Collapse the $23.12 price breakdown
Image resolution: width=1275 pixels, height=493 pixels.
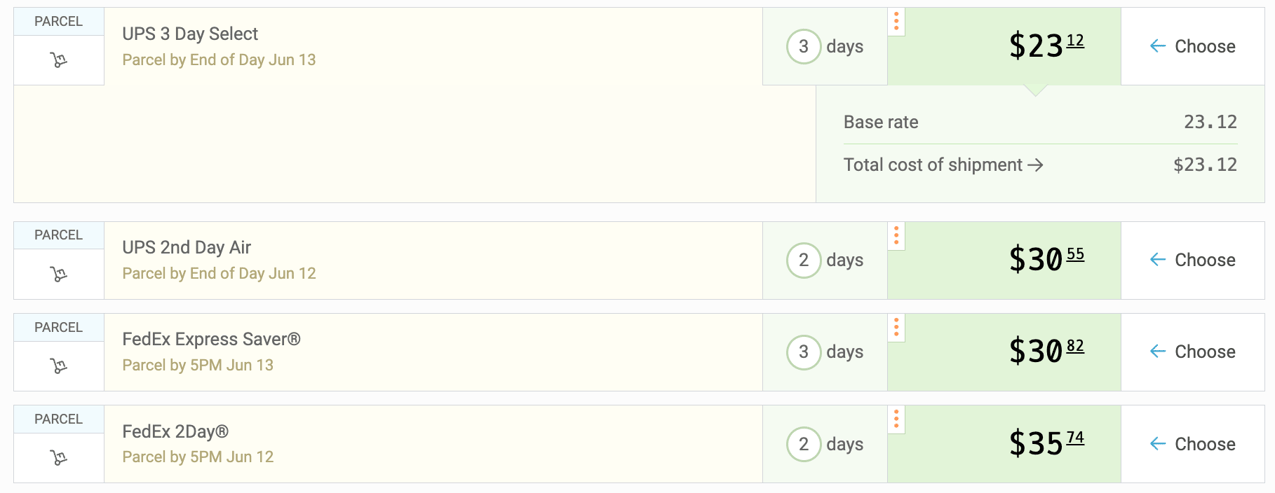(1045, 46)
